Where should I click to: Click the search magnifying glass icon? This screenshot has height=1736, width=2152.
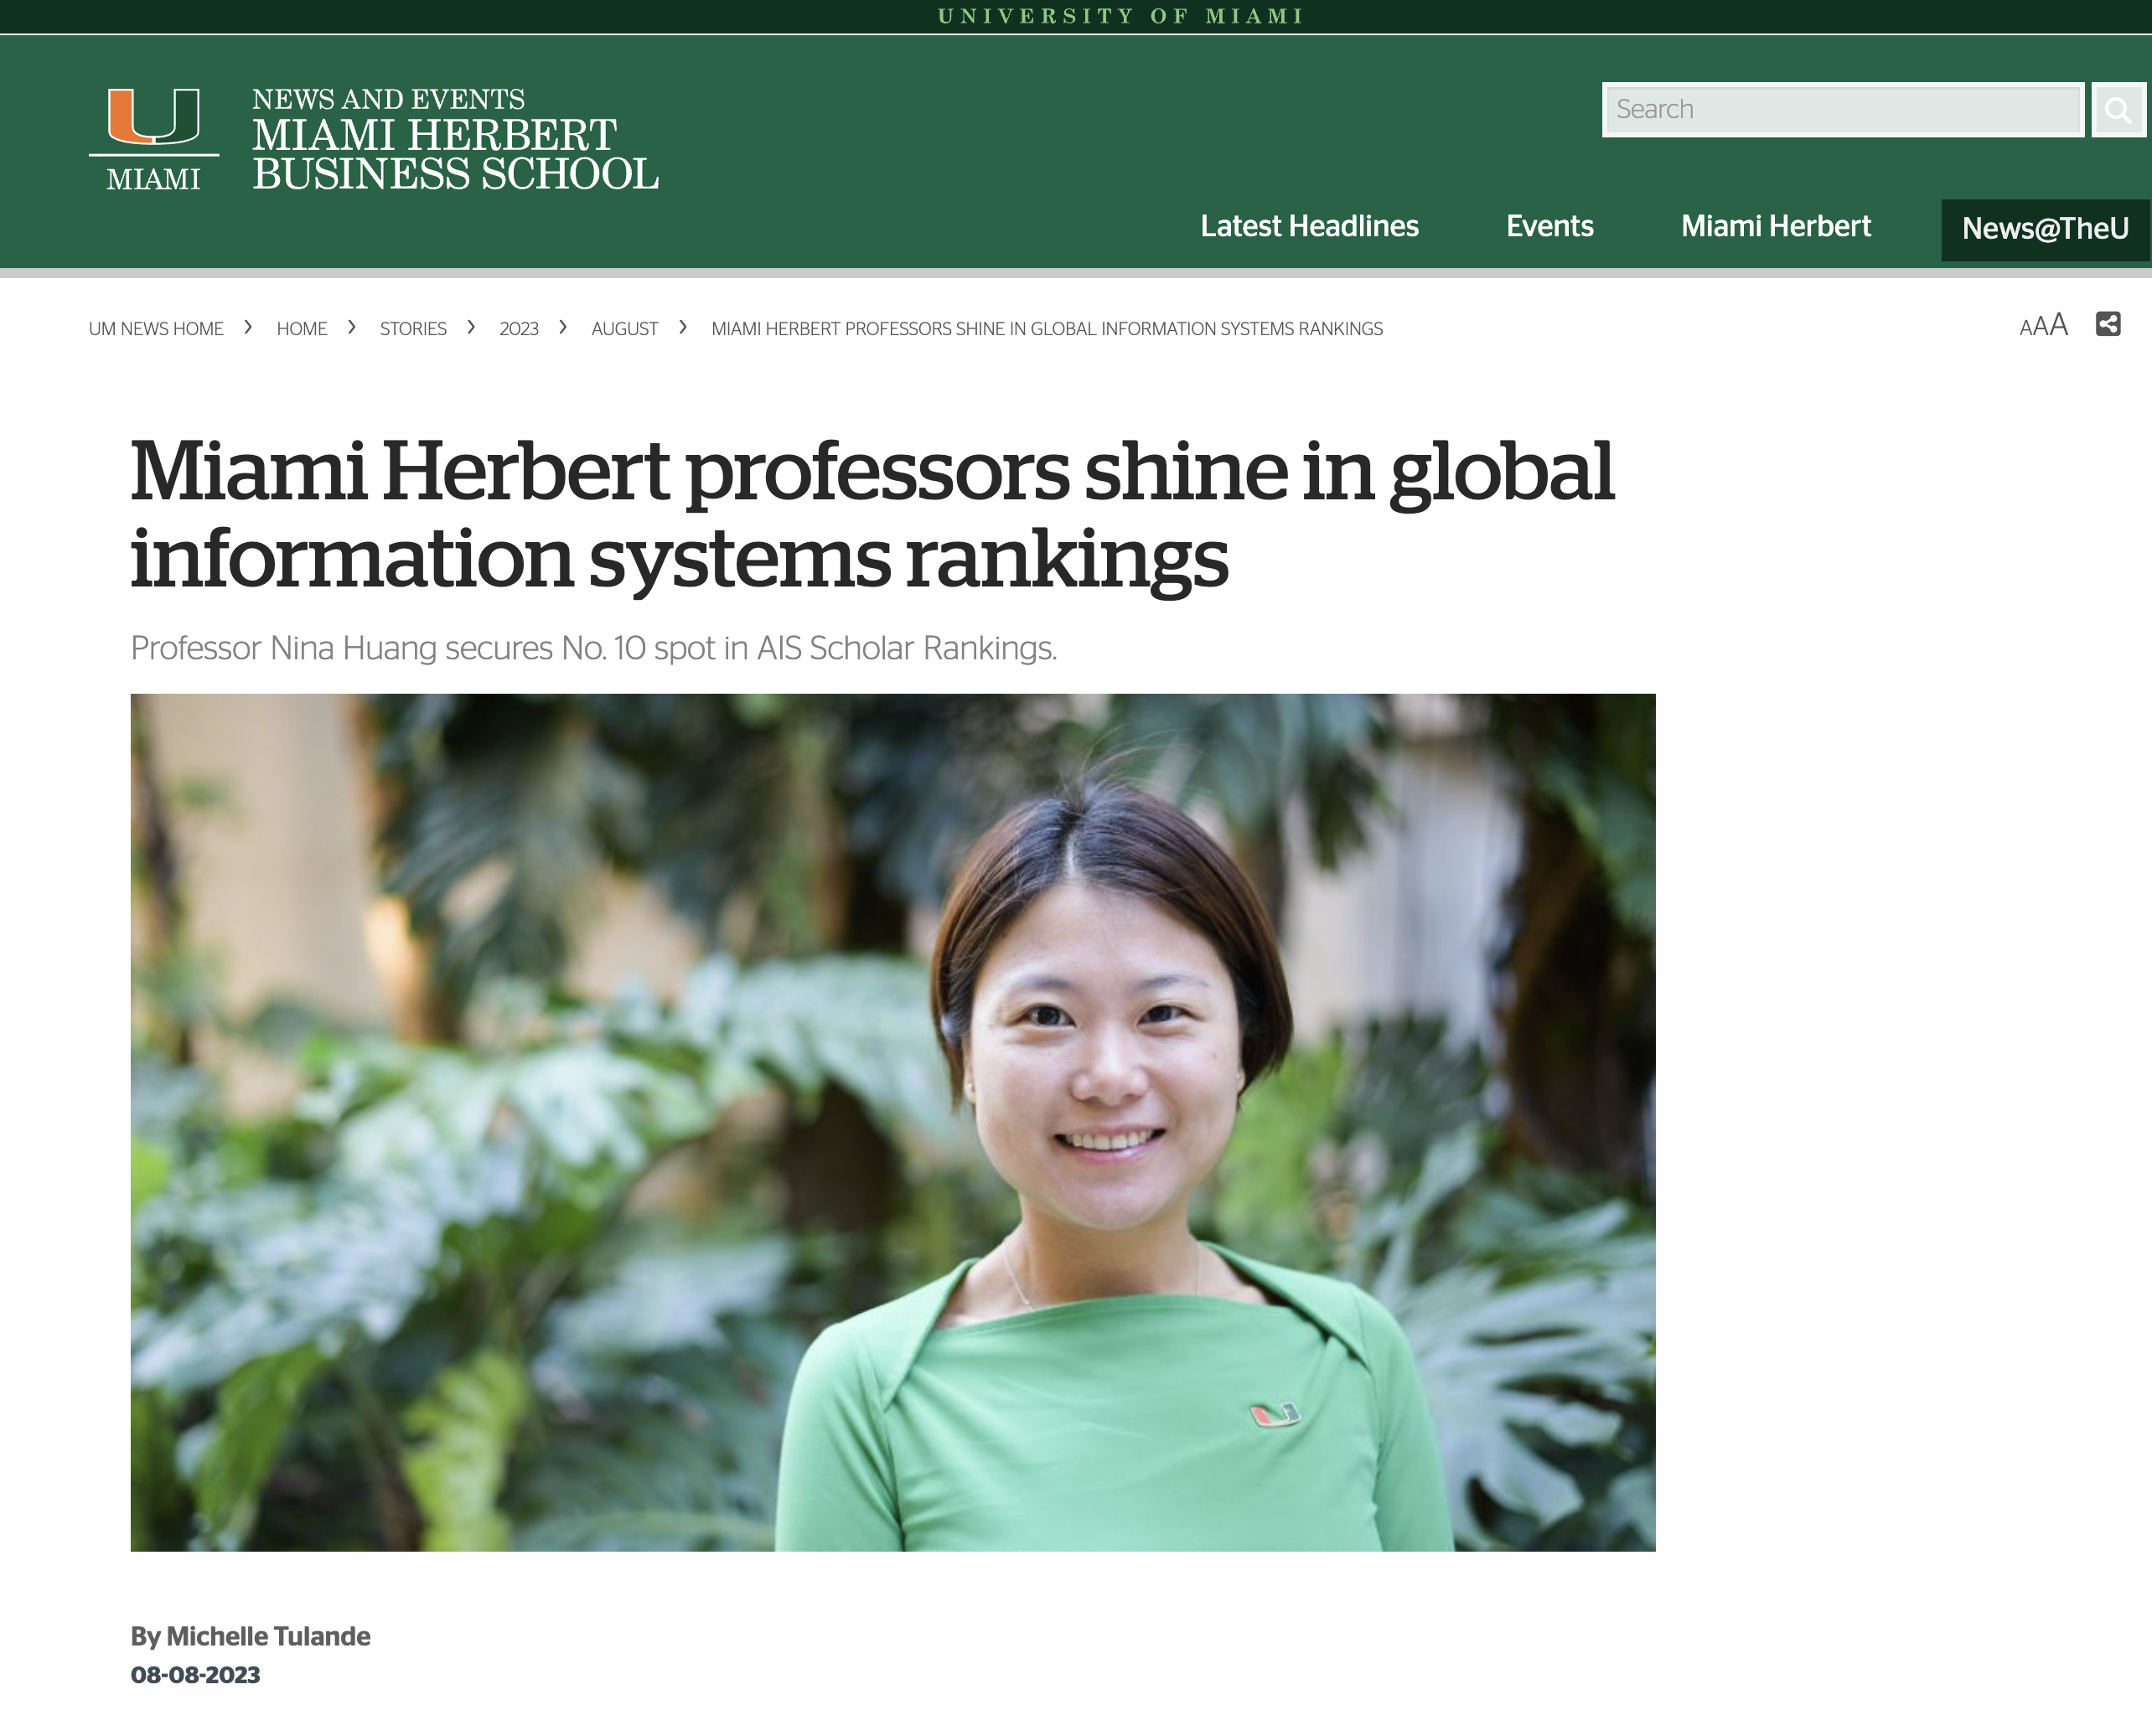(x=2117, y=110)
